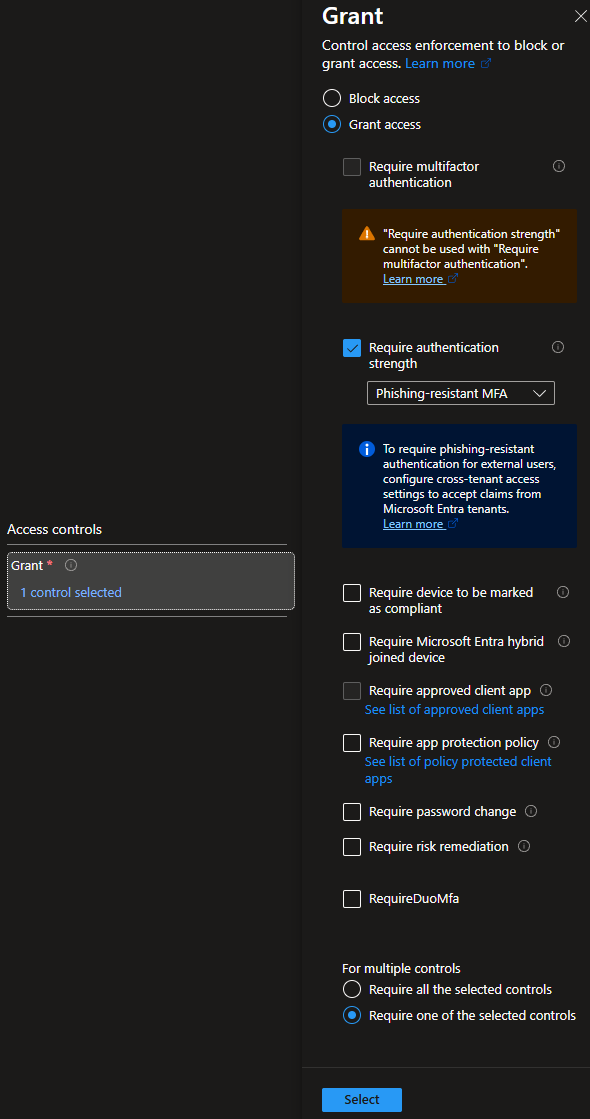
Task: Close the Grant panel with X
Action: pos(581,16)
